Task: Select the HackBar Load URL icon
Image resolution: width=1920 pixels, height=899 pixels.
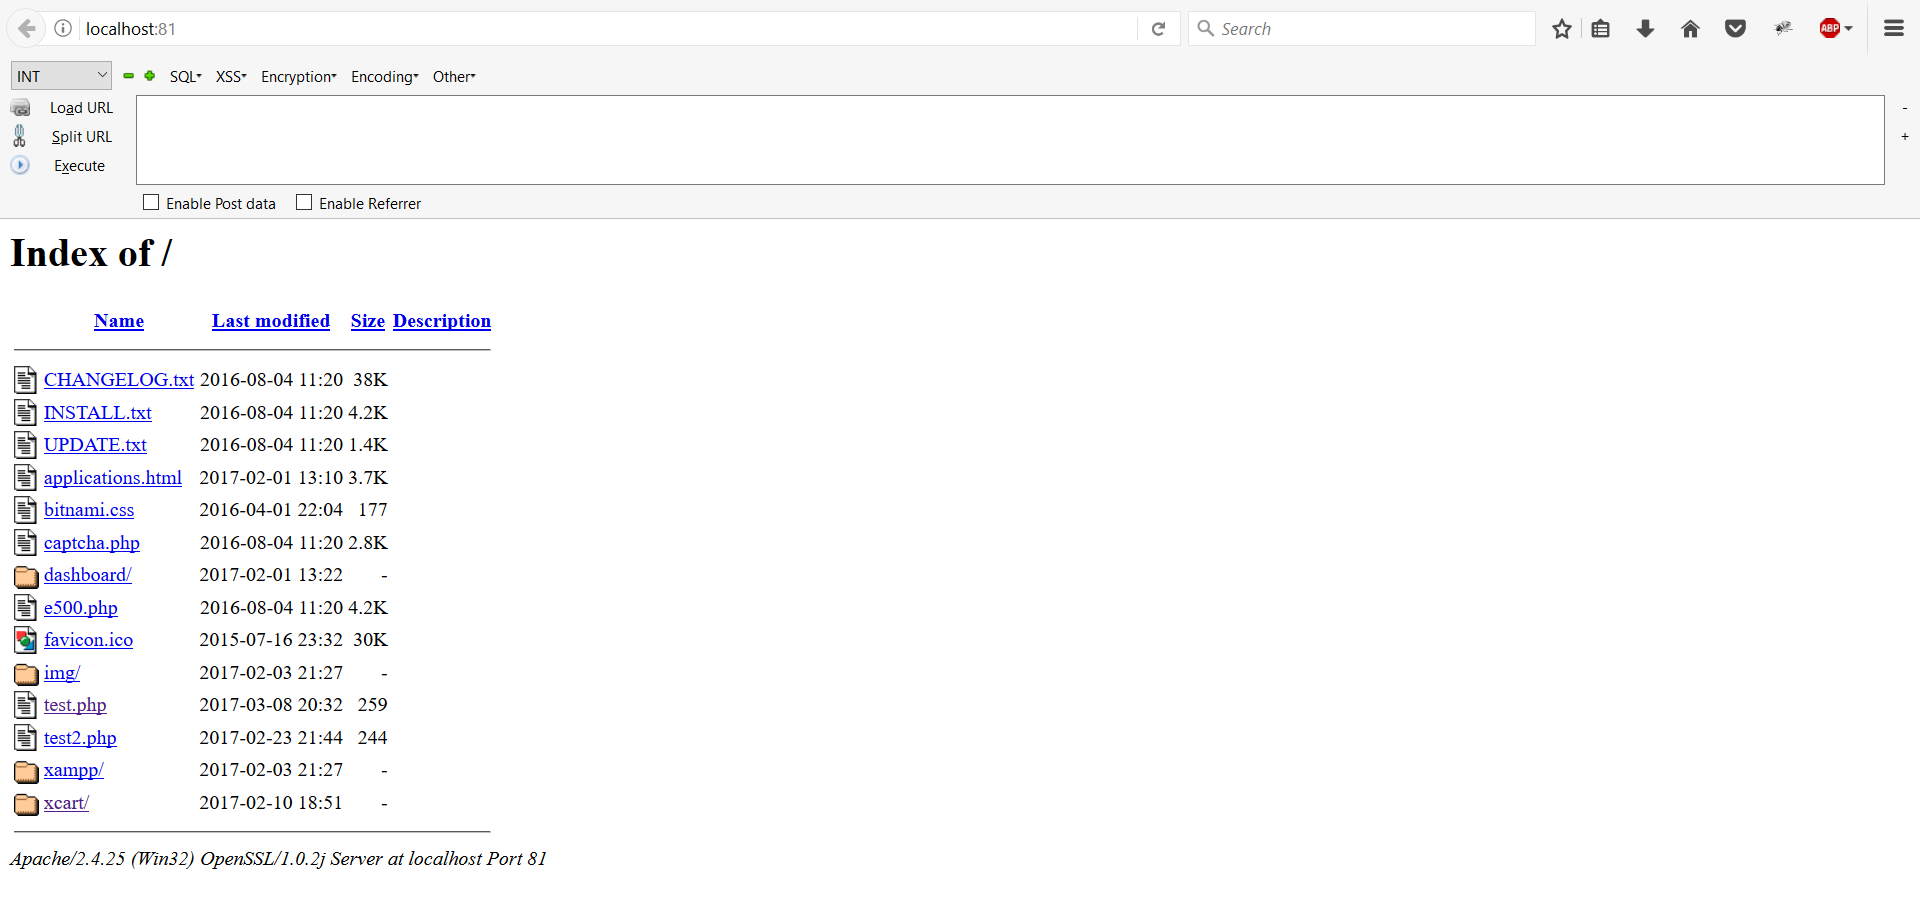Action: point(21,107)
